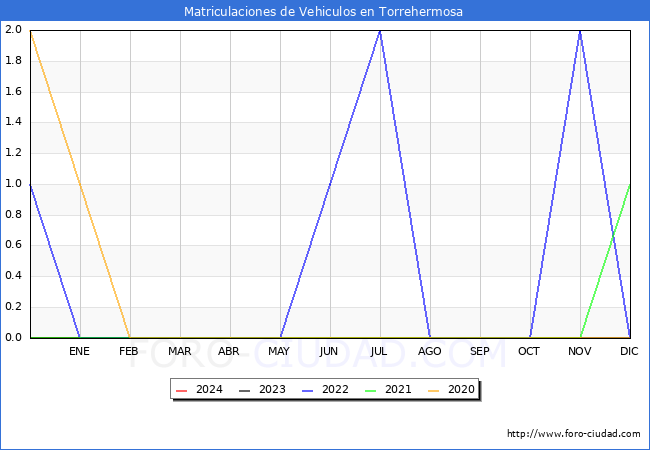650x450 pixels.
Task: Click the 2020 orange legend swatch
Action: pos(434,390)
